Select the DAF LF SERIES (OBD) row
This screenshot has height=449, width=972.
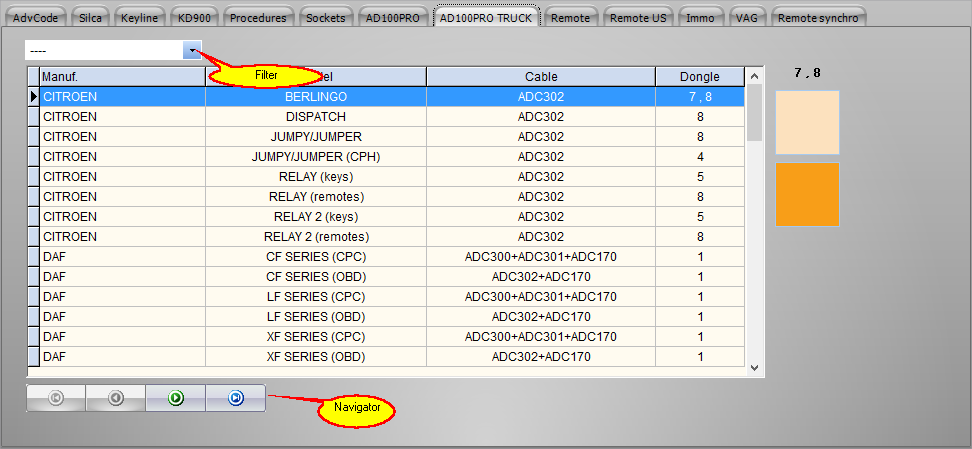316,317
